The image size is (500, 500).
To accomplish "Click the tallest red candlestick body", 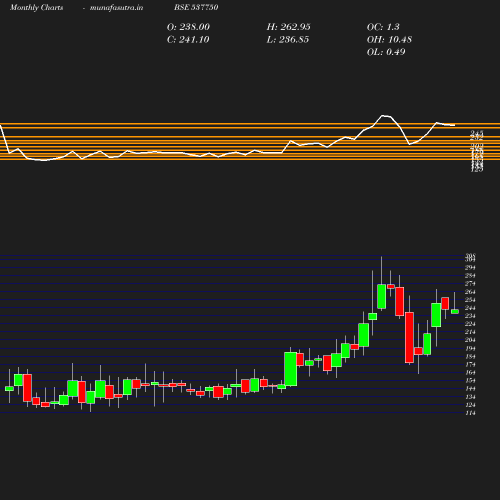I will click(409, 337).
